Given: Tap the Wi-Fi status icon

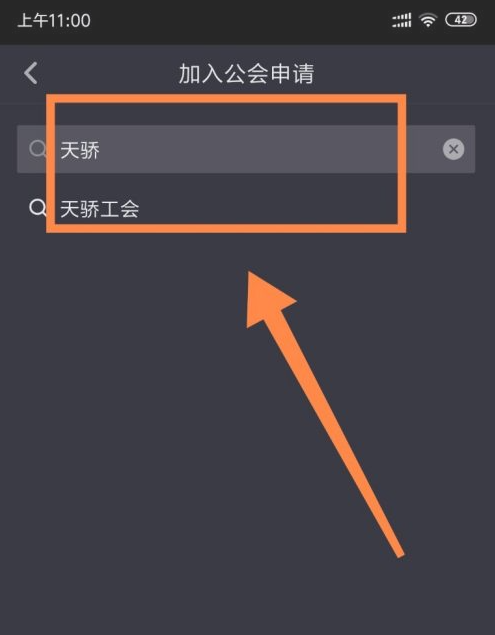Looking at the screenshot, I should pos(428,19).
